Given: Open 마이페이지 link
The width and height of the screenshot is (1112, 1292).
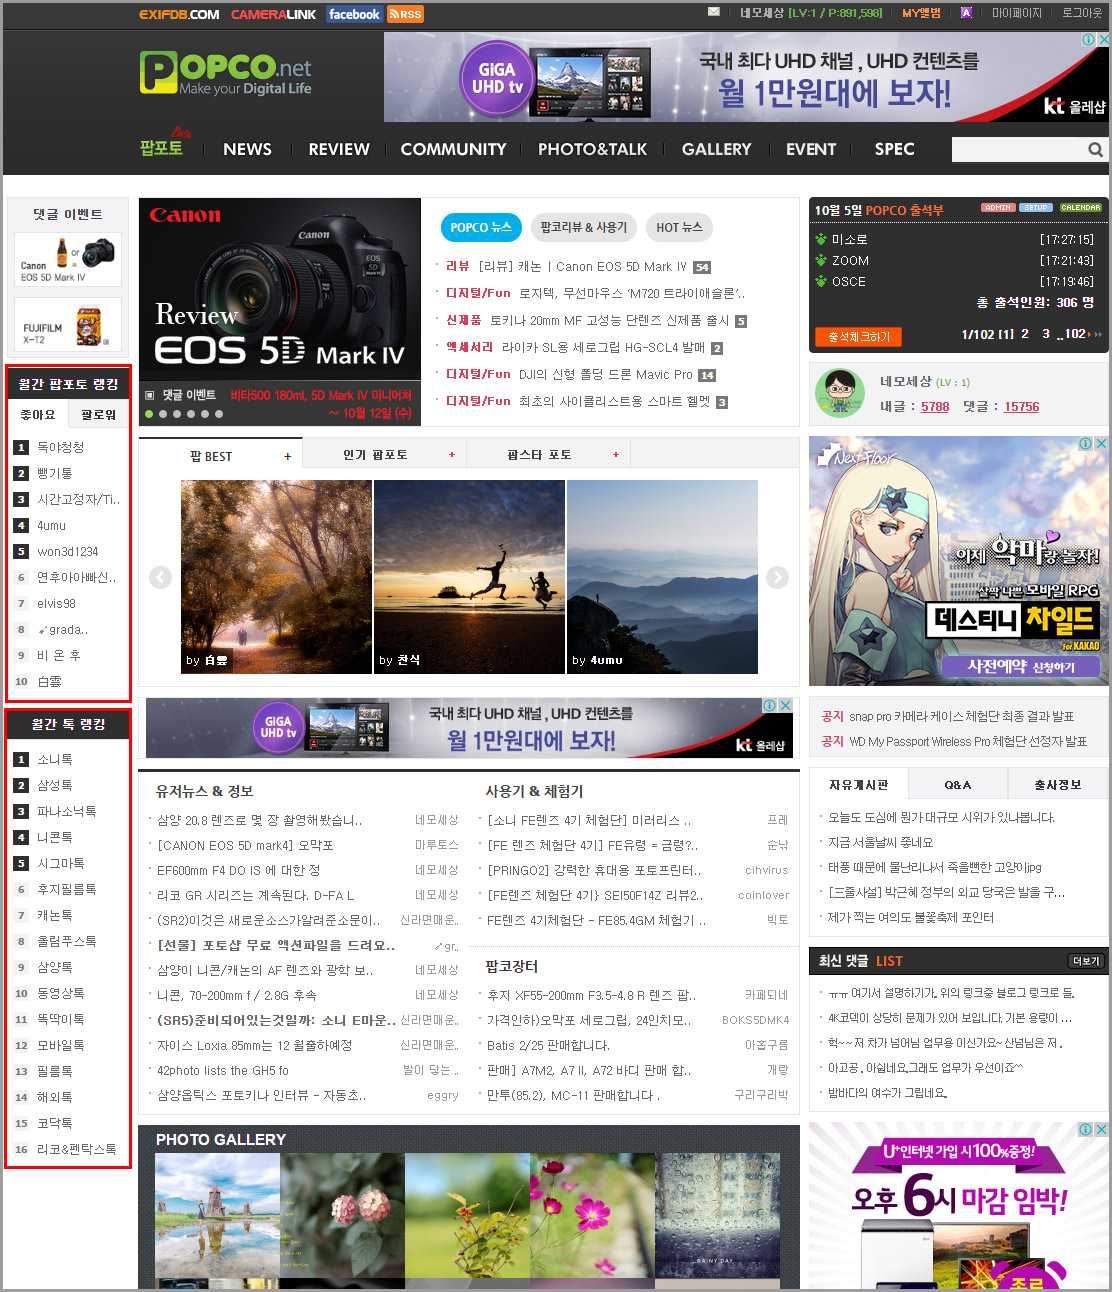Looking at the screenshot, I should (x=1017, y=13).
